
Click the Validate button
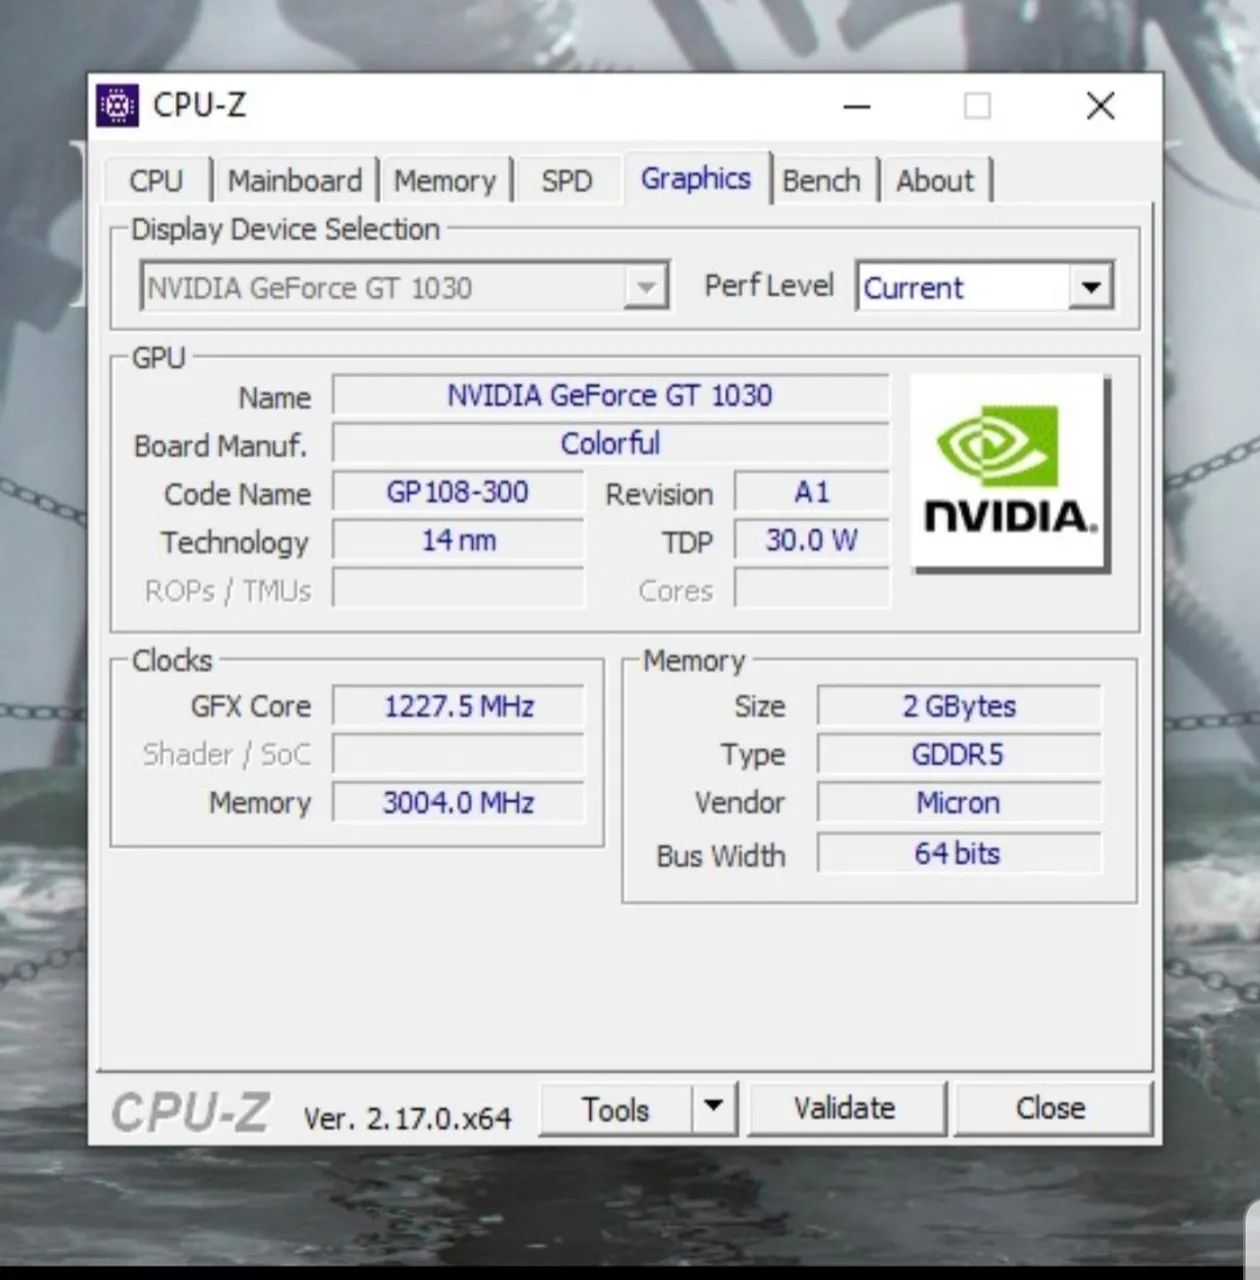[x=845, y=1108]
